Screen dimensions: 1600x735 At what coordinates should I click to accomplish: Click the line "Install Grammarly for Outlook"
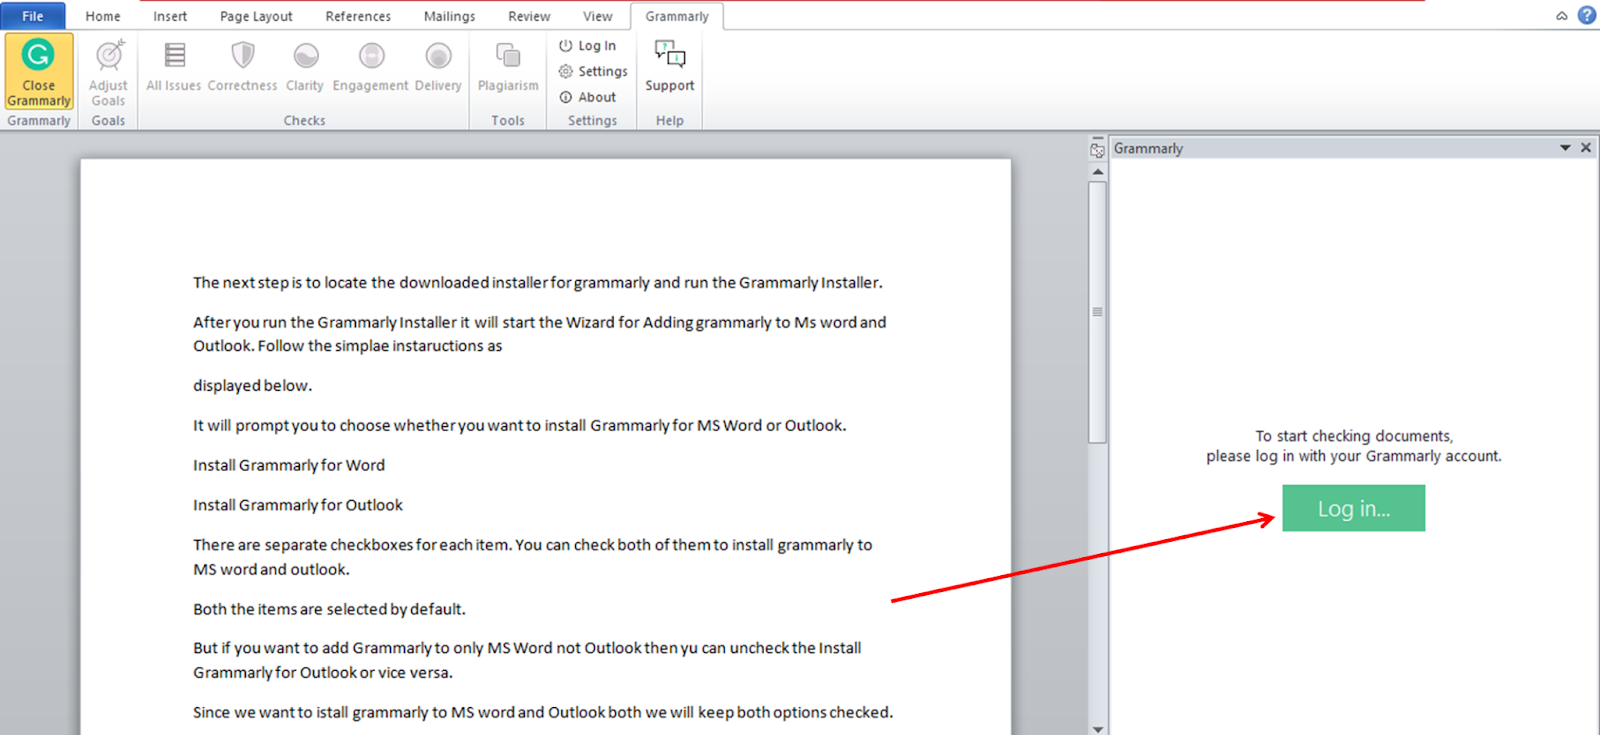(298, 505)
